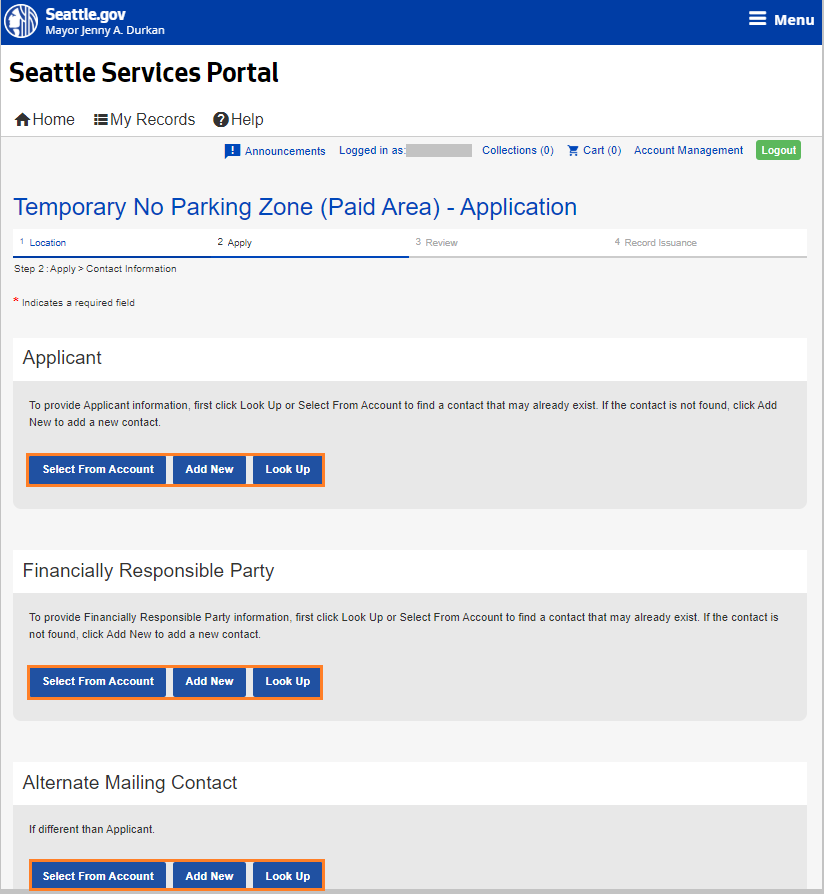
Task: Click the My Records list icon
Action: coord(101,120)
